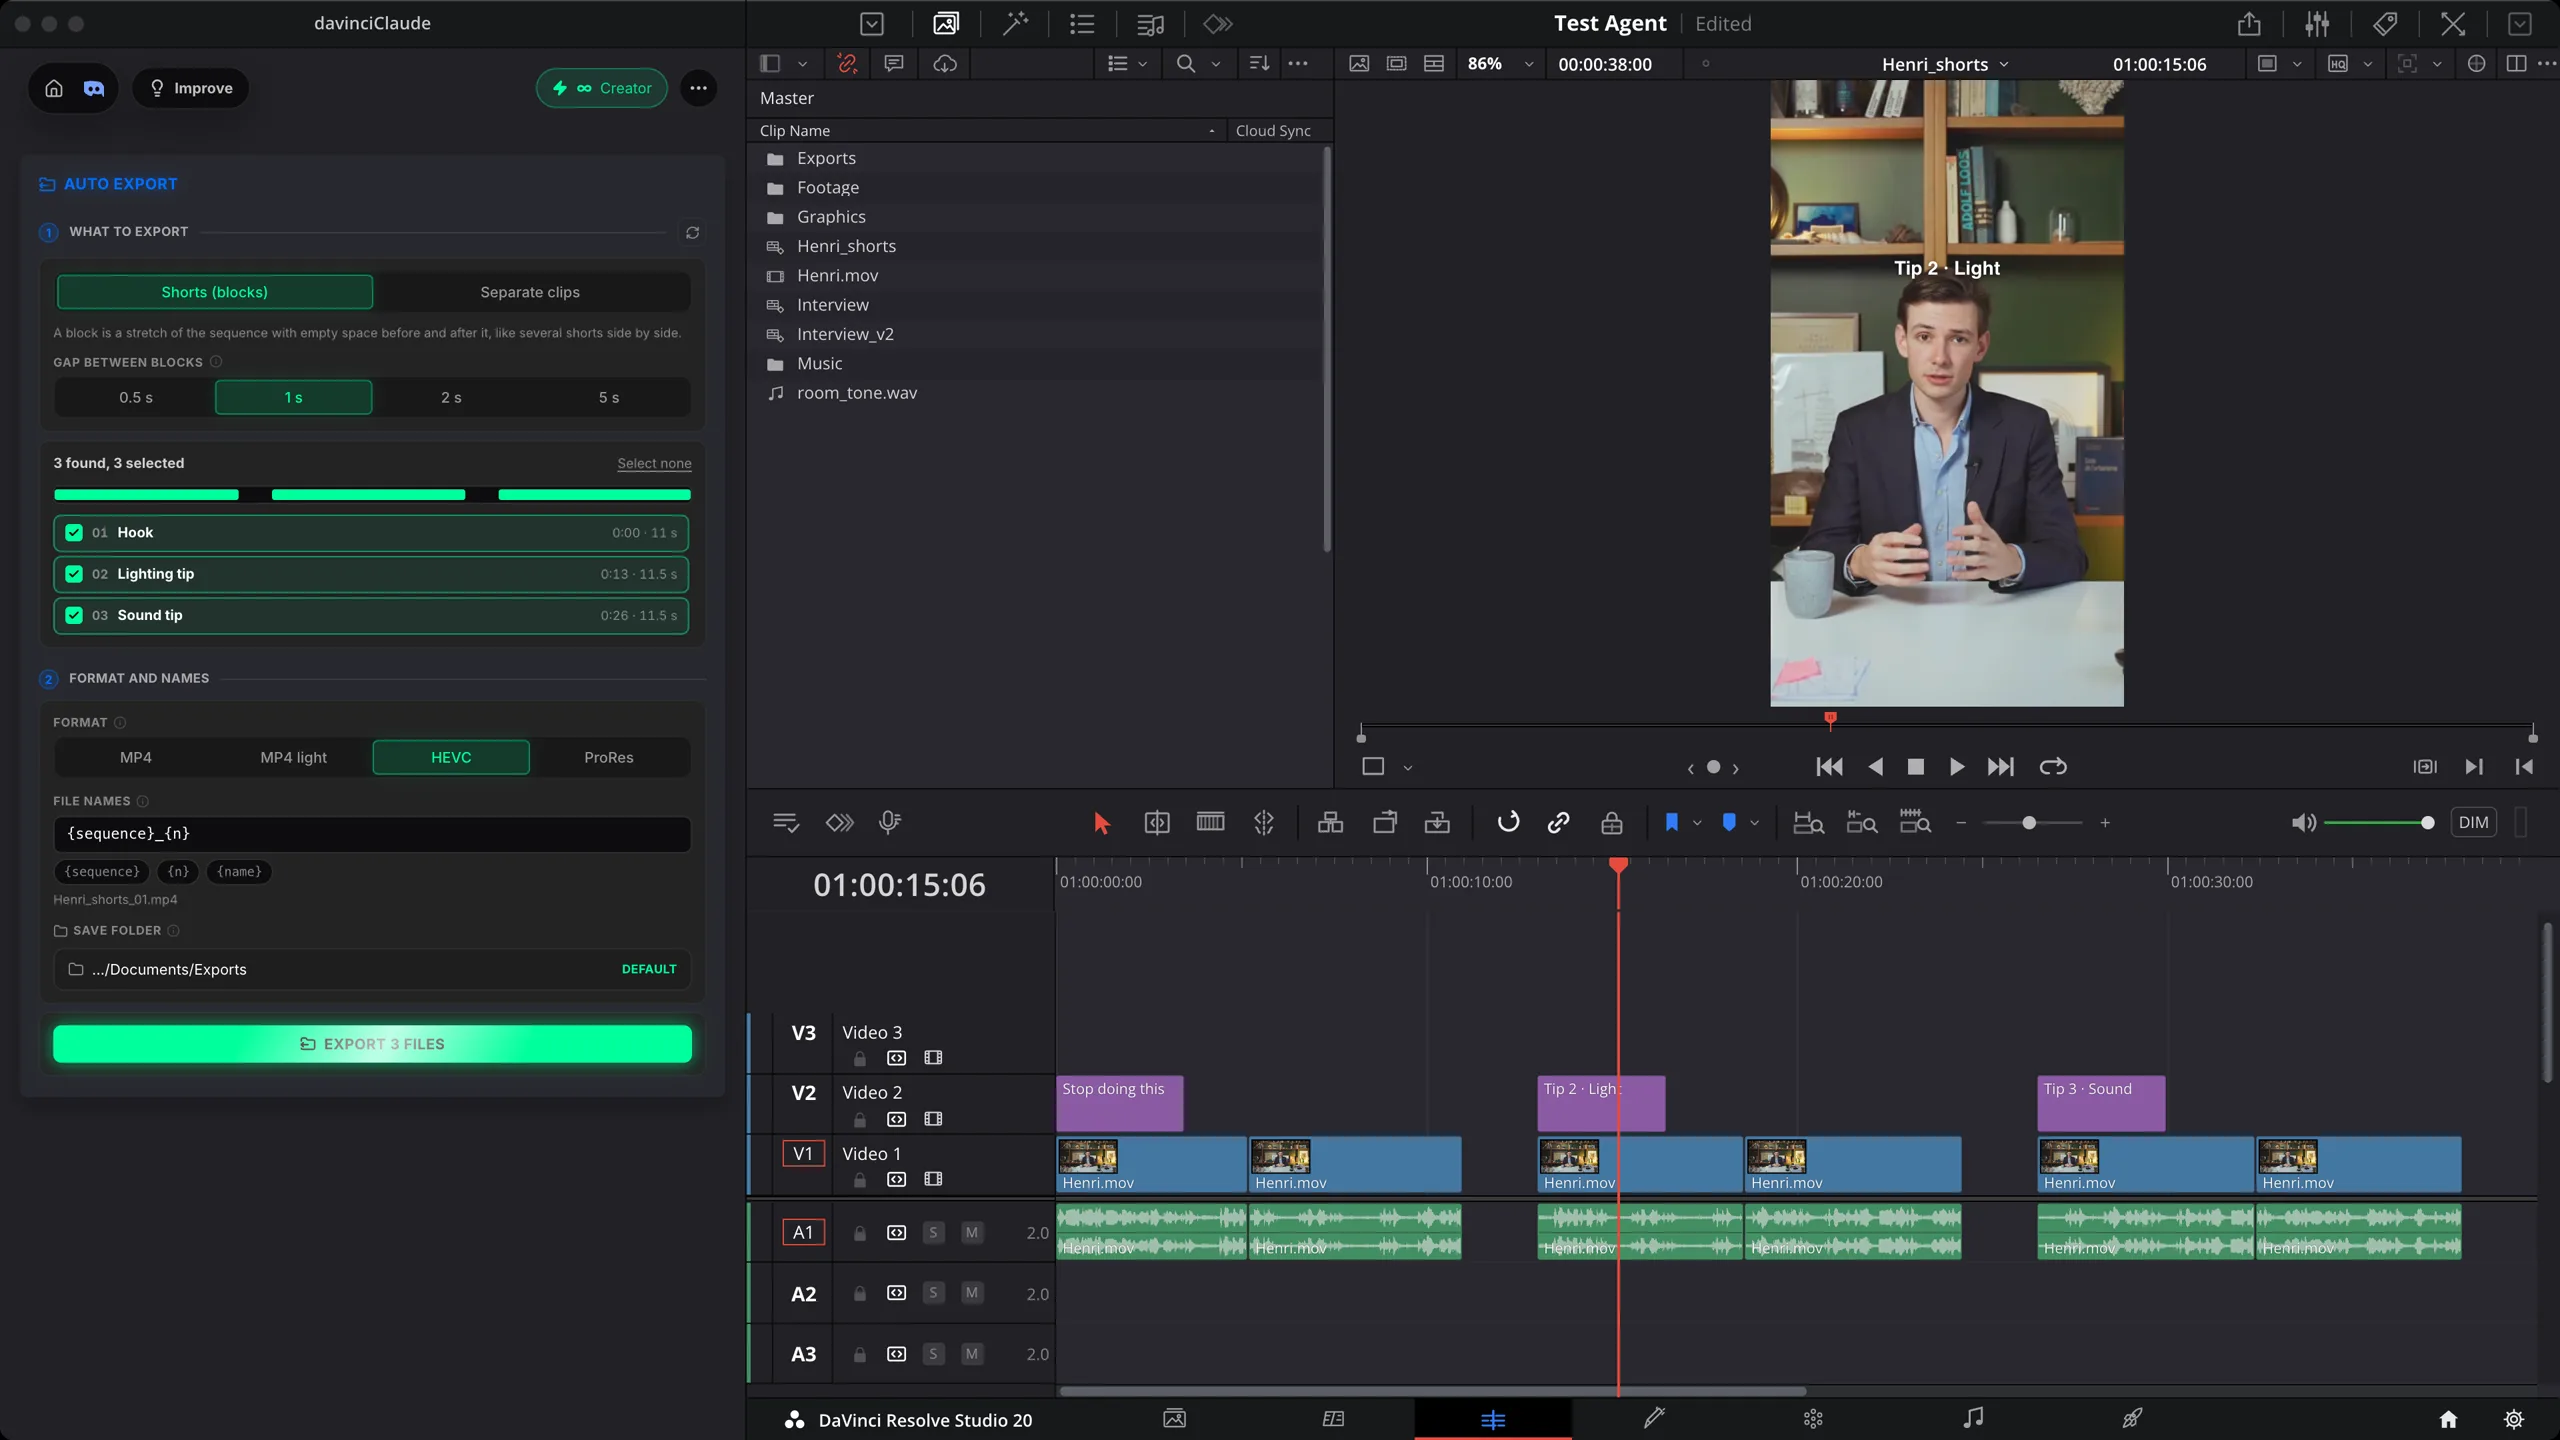The width and height of the screenshot is (2560, 1440).
Task: Expand the search options dropdown arrow
Action: point(1216,64)
